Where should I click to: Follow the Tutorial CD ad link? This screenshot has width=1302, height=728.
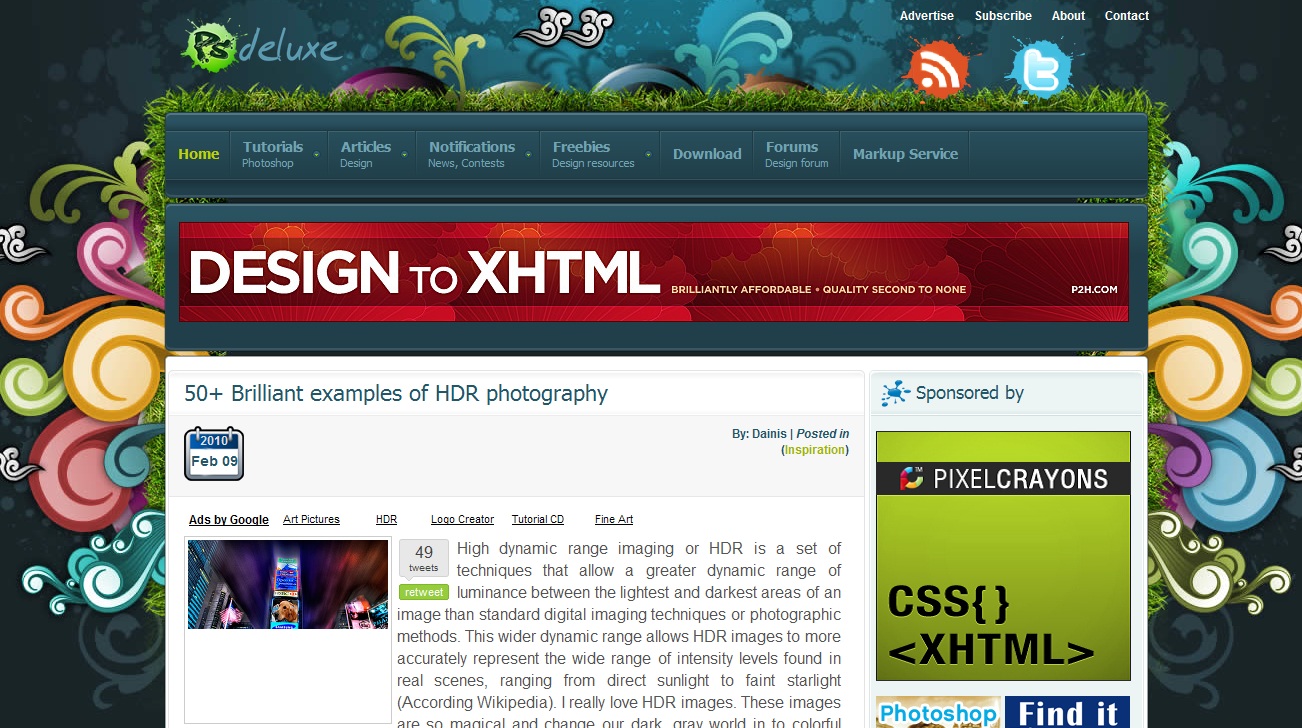pyautogui.click(x=538, y=520)
